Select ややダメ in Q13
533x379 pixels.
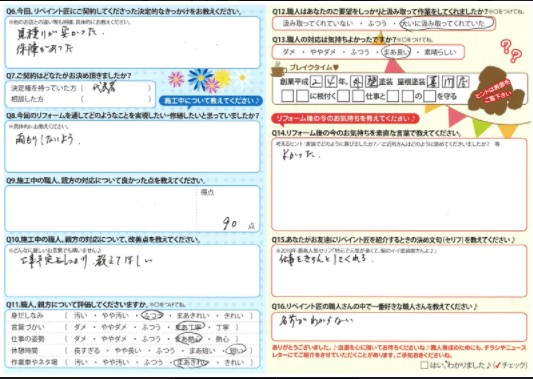pyautogui.click(x=323, y=52)
